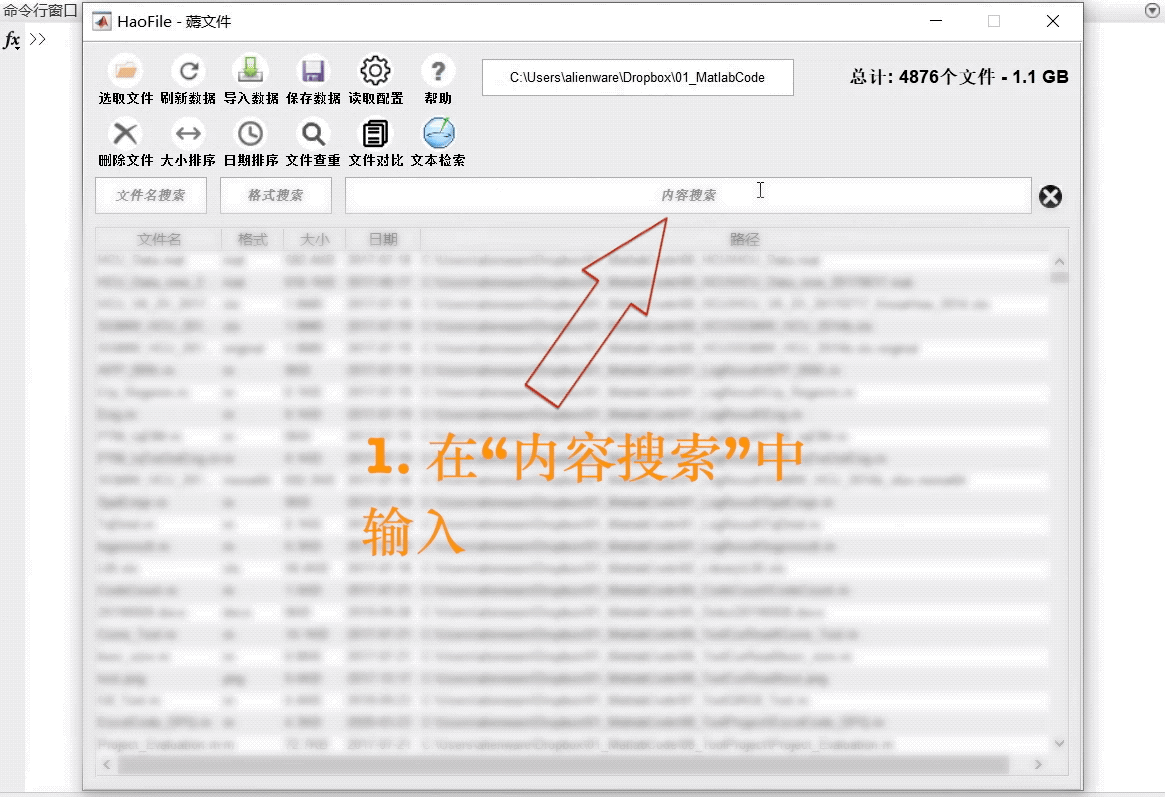Open command window dropdown arrow at top right
This screenshot has height=797, width=1165.
(x=1152, y=10)
